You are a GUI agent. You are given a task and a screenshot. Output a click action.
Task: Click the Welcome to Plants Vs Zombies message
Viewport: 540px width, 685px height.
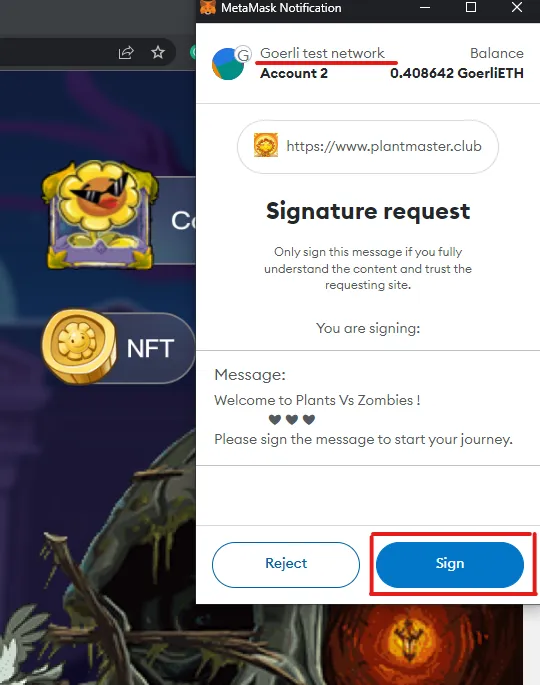[317, 400]
